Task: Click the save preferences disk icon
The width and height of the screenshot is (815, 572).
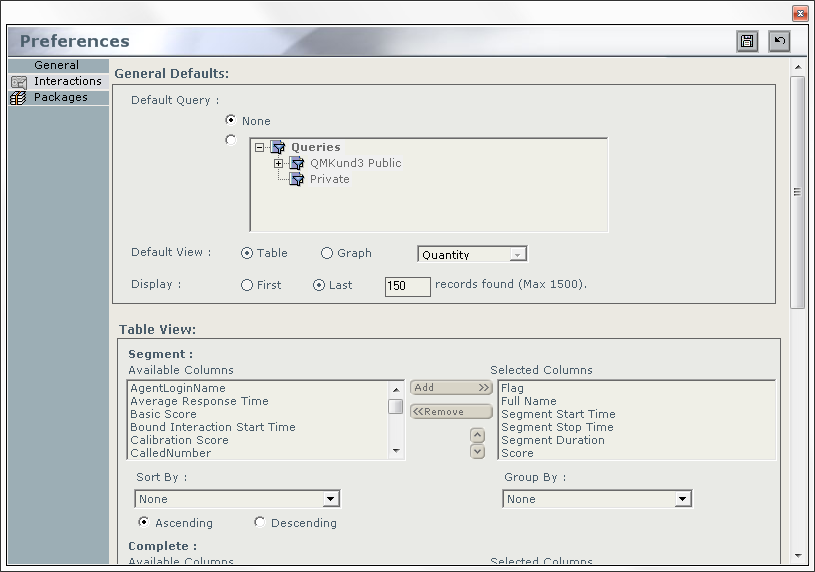Action: tap(747, 41)
